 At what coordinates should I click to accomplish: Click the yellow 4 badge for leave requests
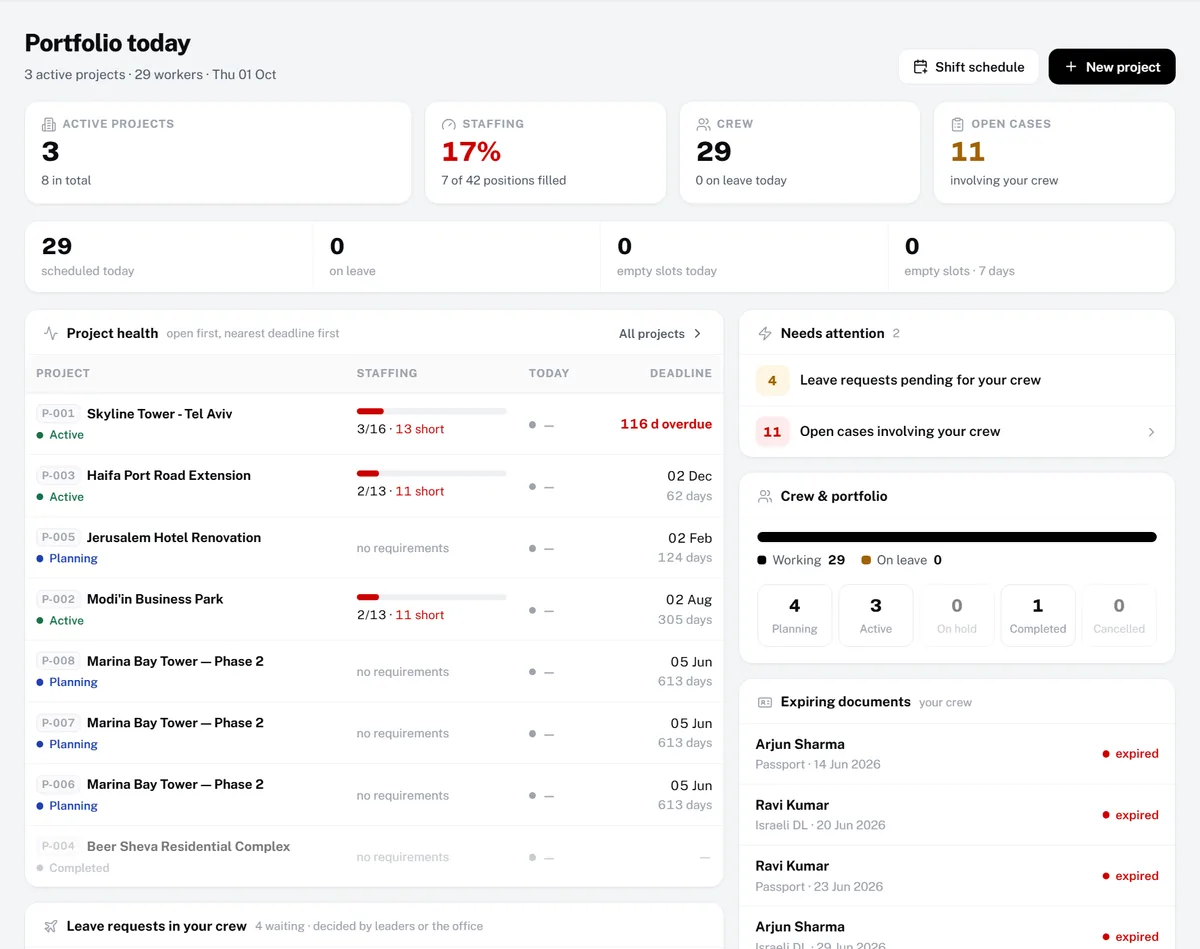tap(772, 380)
